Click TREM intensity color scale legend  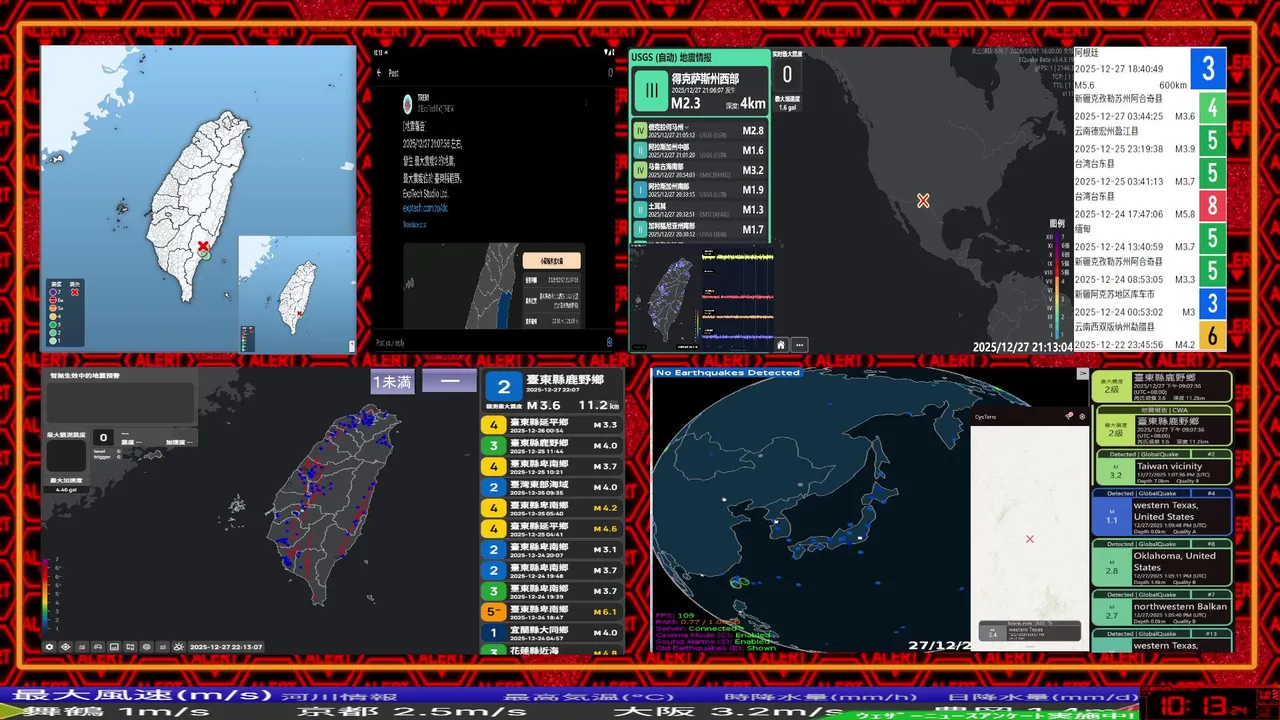pos(50,593)
